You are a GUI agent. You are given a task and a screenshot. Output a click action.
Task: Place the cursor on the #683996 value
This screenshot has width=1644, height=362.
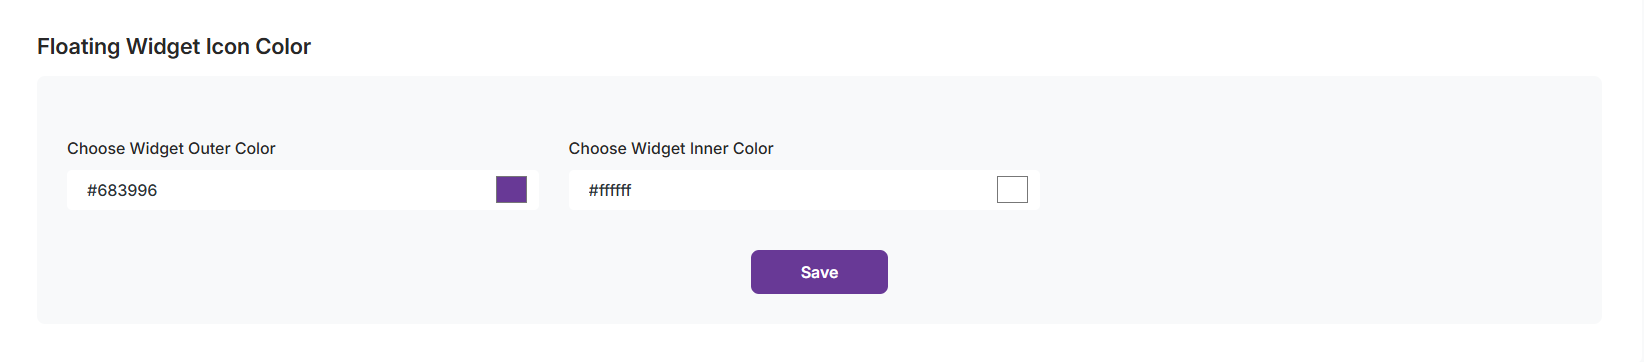122,190
